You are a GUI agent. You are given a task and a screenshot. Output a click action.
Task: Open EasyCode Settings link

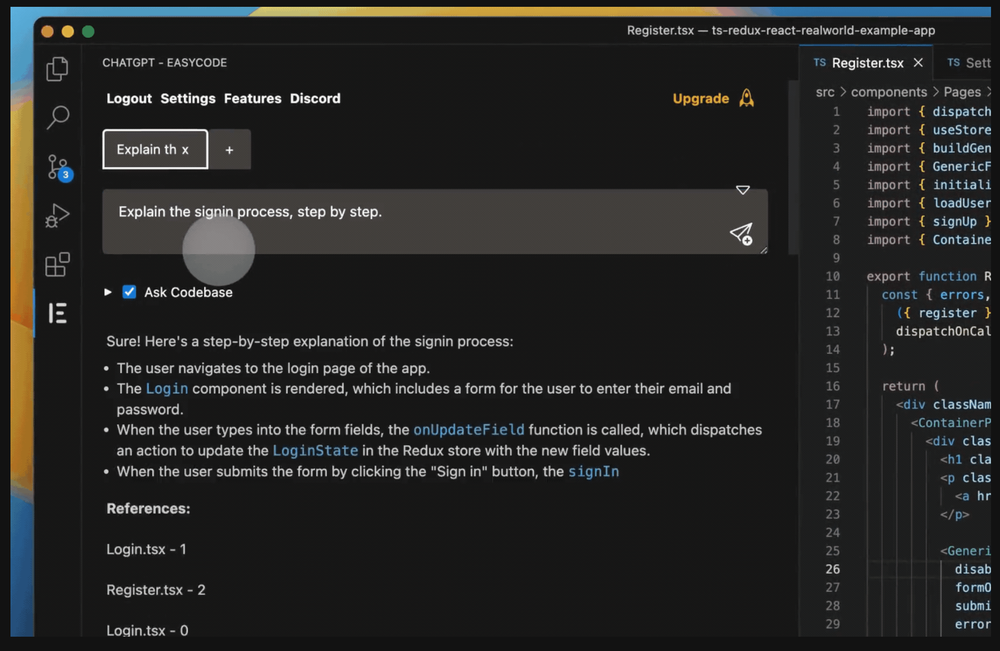[x=188, y=98]
